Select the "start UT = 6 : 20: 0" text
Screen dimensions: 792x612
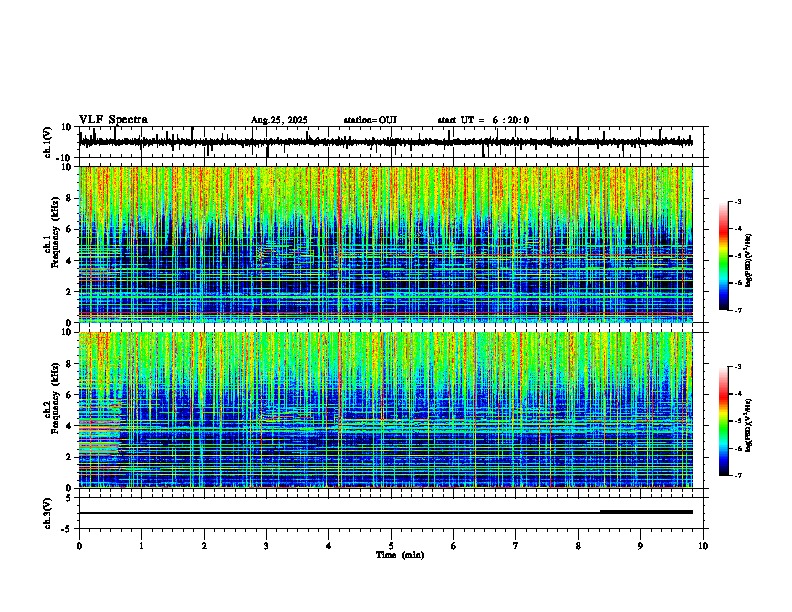point(483,120)
